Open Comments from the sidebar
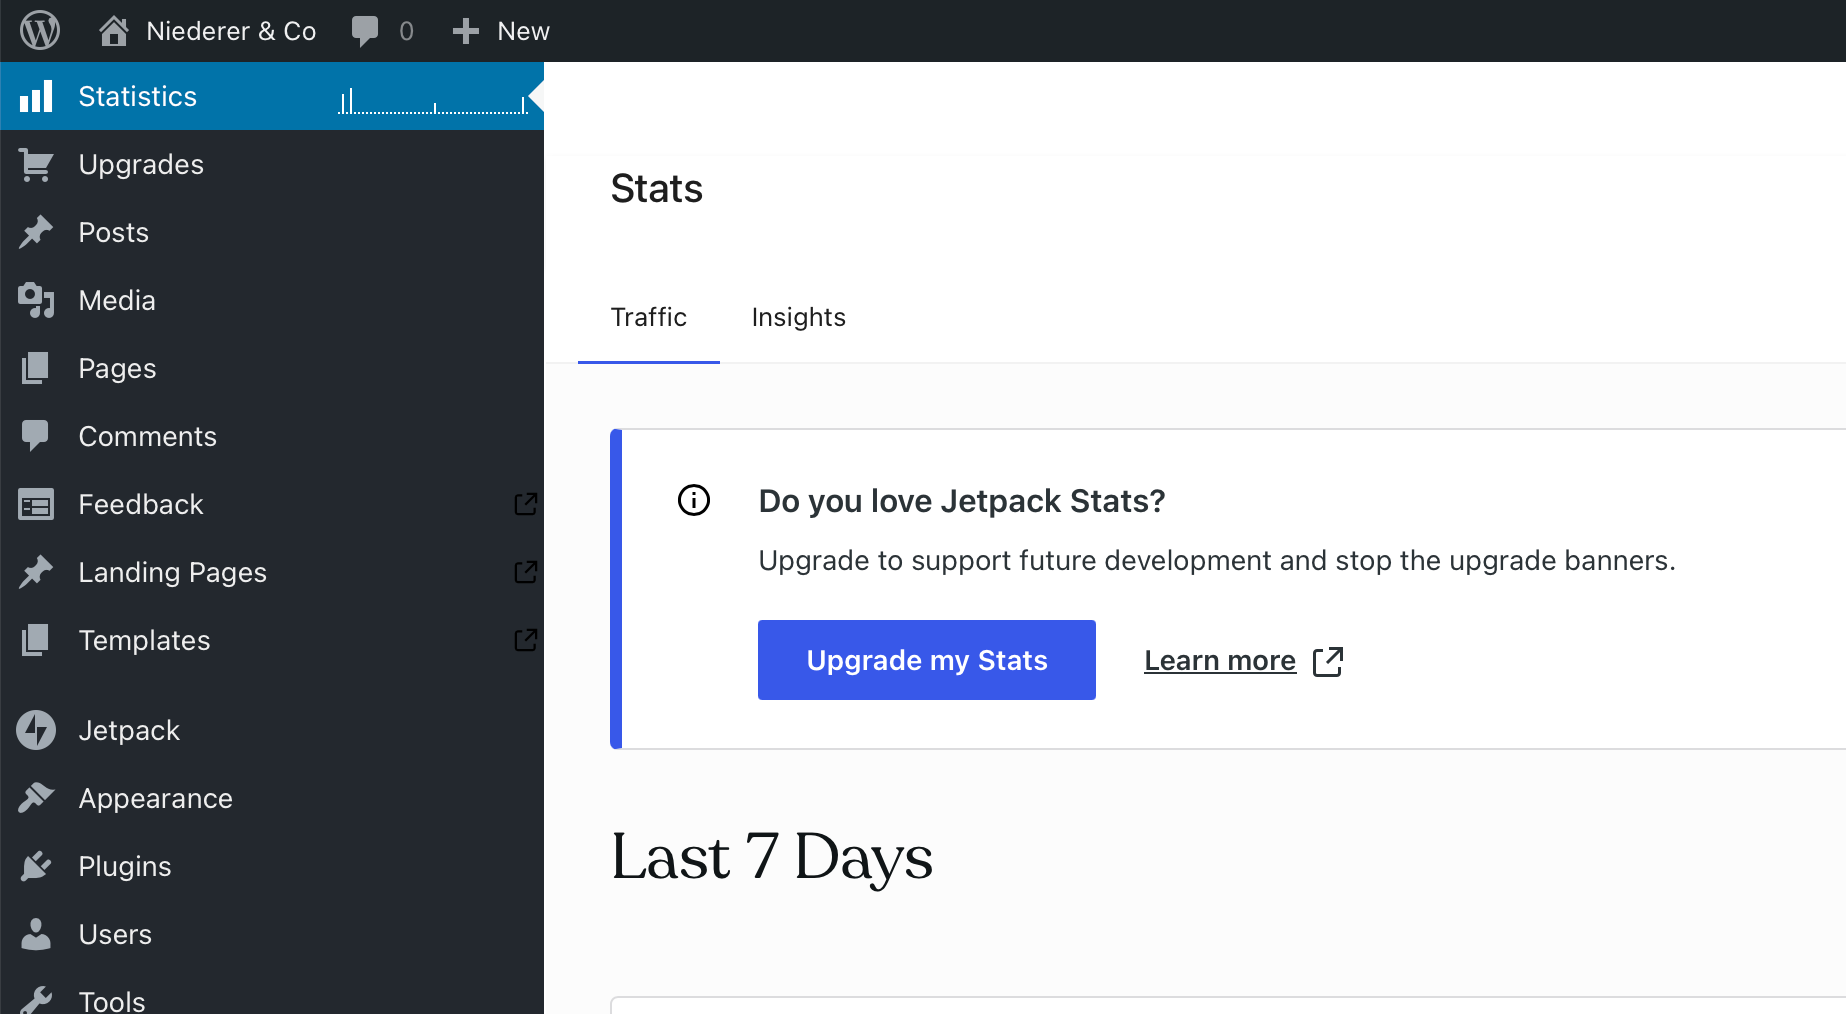 click(x=148, y=436)
